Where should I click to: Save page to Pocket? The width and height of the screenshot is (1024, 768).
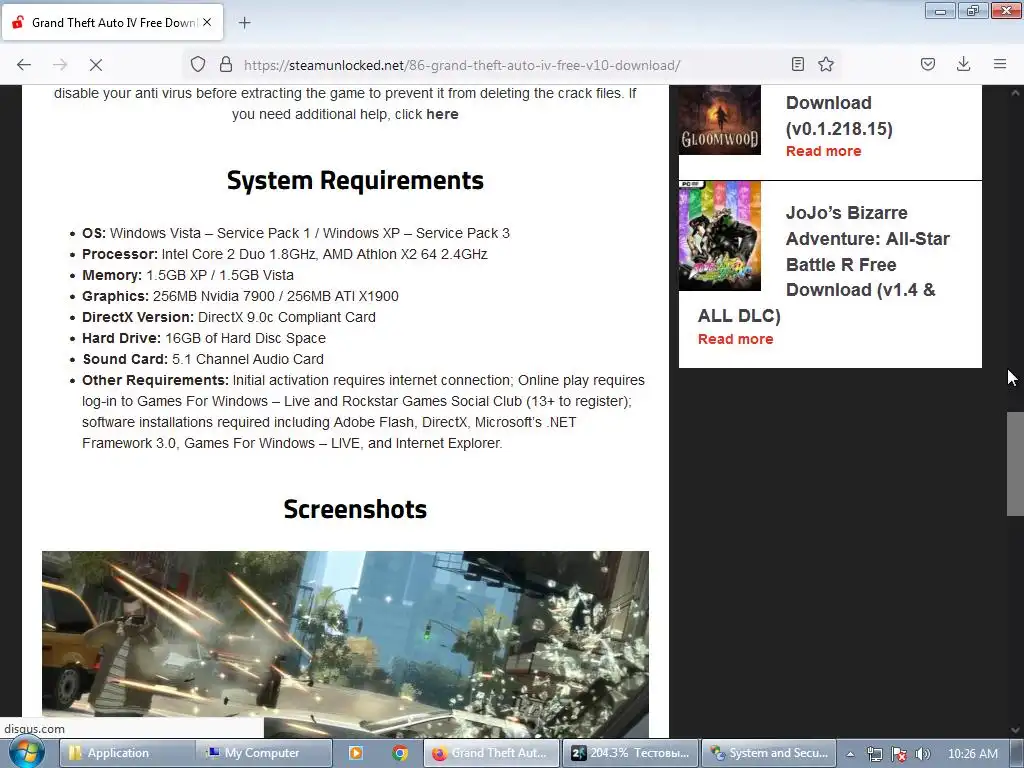click(x=928, y=64)
